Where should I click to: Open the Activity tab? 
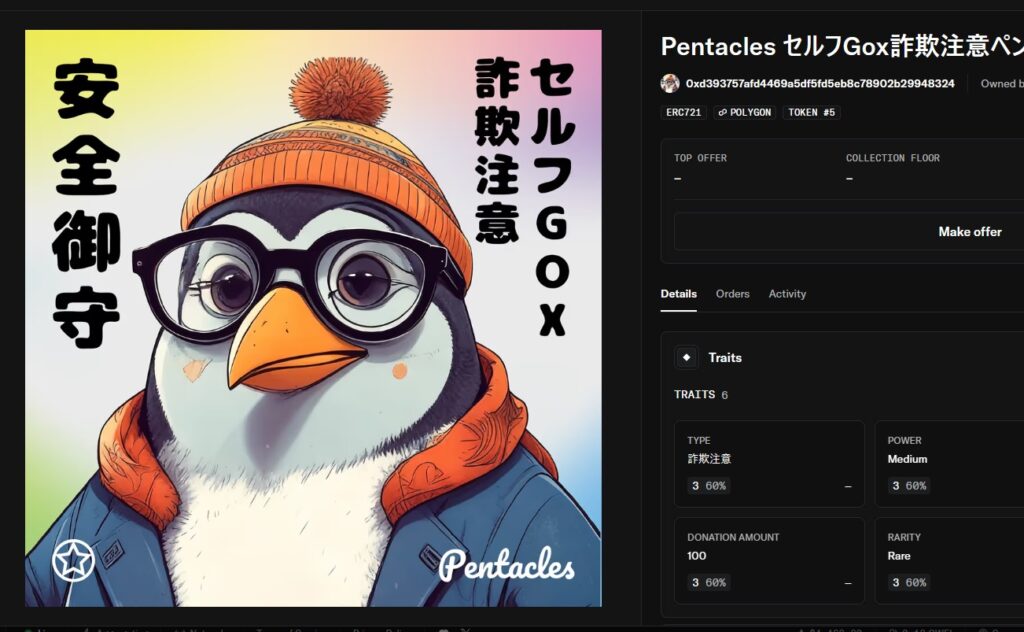787,294
